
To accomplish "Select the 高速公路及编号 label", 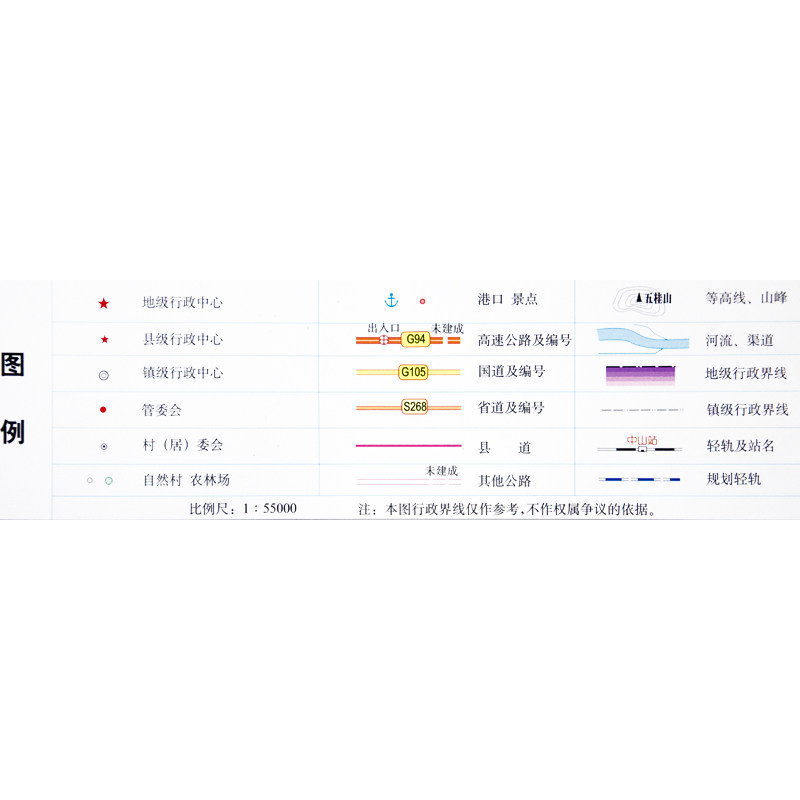I will pos(524,340).
